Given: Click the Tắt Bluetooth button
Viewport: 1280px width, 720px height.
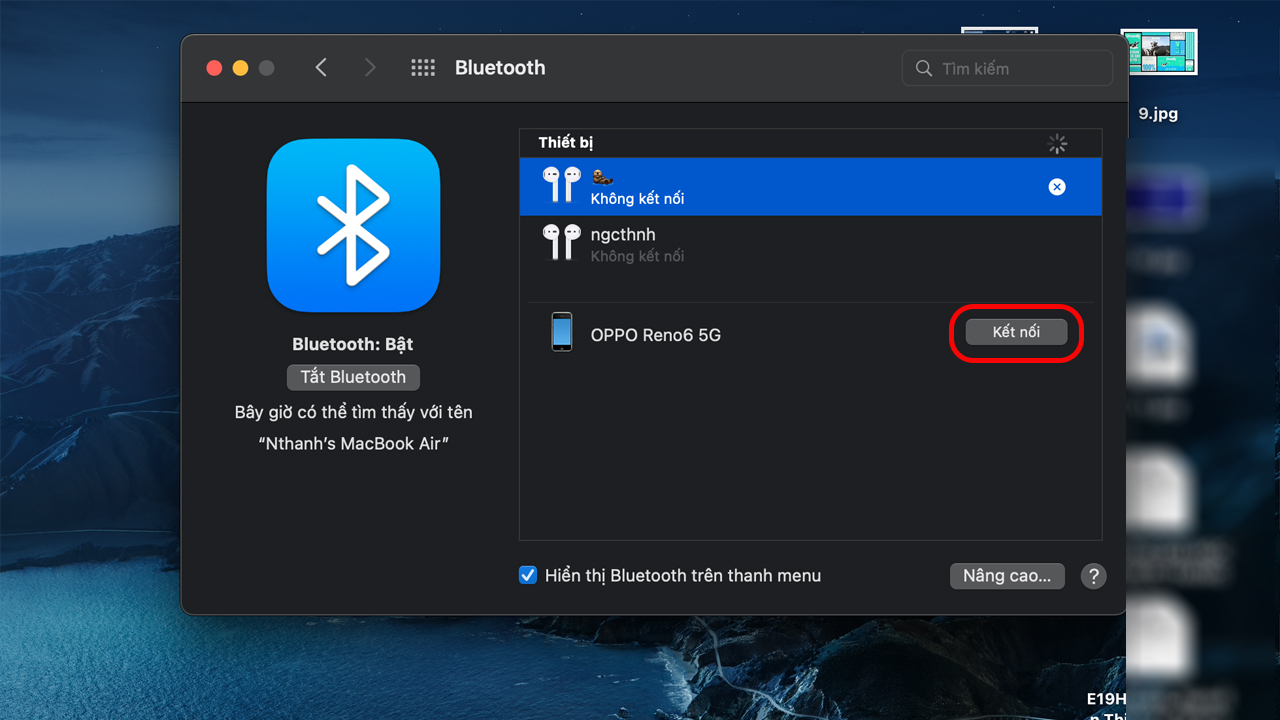Looking at the screenshot, I should tap(353, 377).
